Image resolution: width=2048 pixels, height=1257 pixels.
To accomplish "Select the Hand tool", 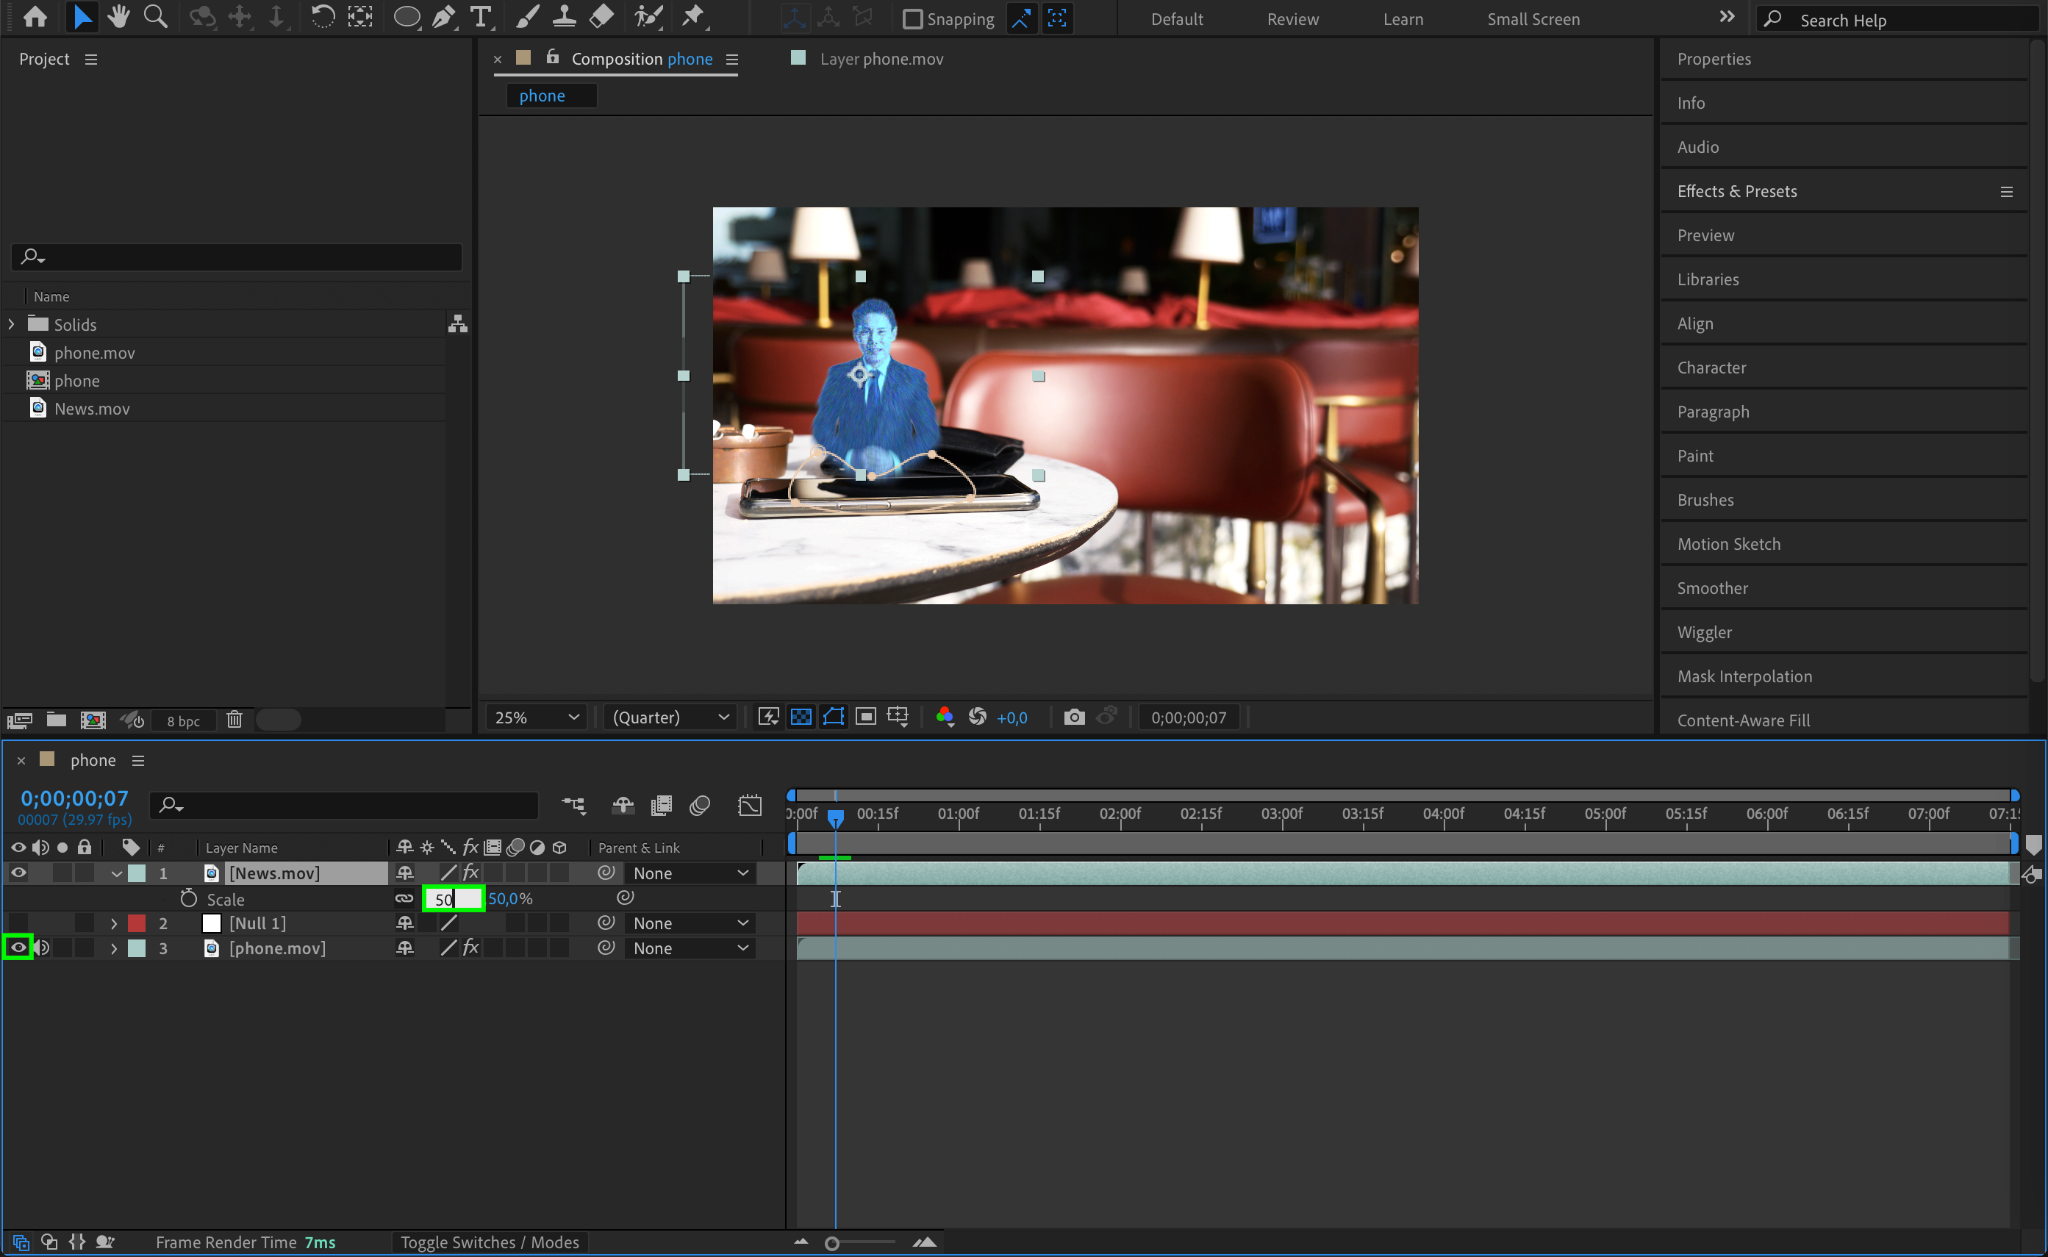I will 118,17.
